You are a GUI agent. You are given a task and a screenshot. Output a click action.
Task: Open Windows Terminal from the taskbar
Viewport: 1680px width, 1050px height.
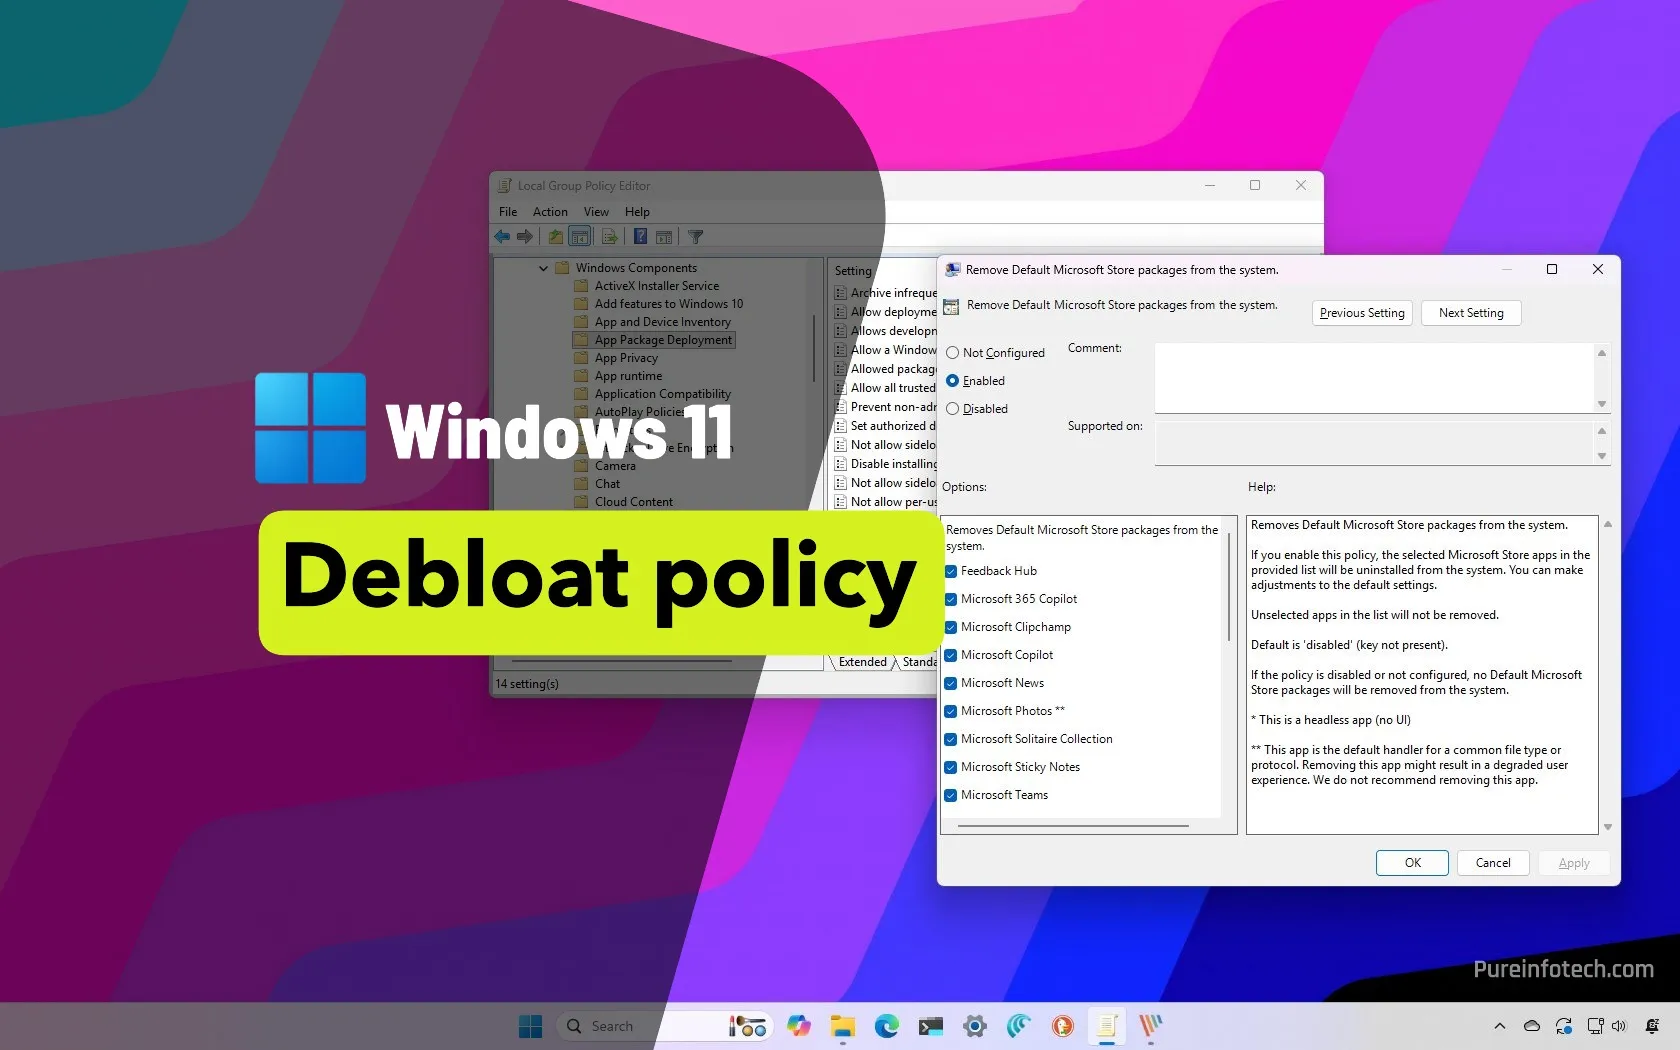(x=930, y=1026)
